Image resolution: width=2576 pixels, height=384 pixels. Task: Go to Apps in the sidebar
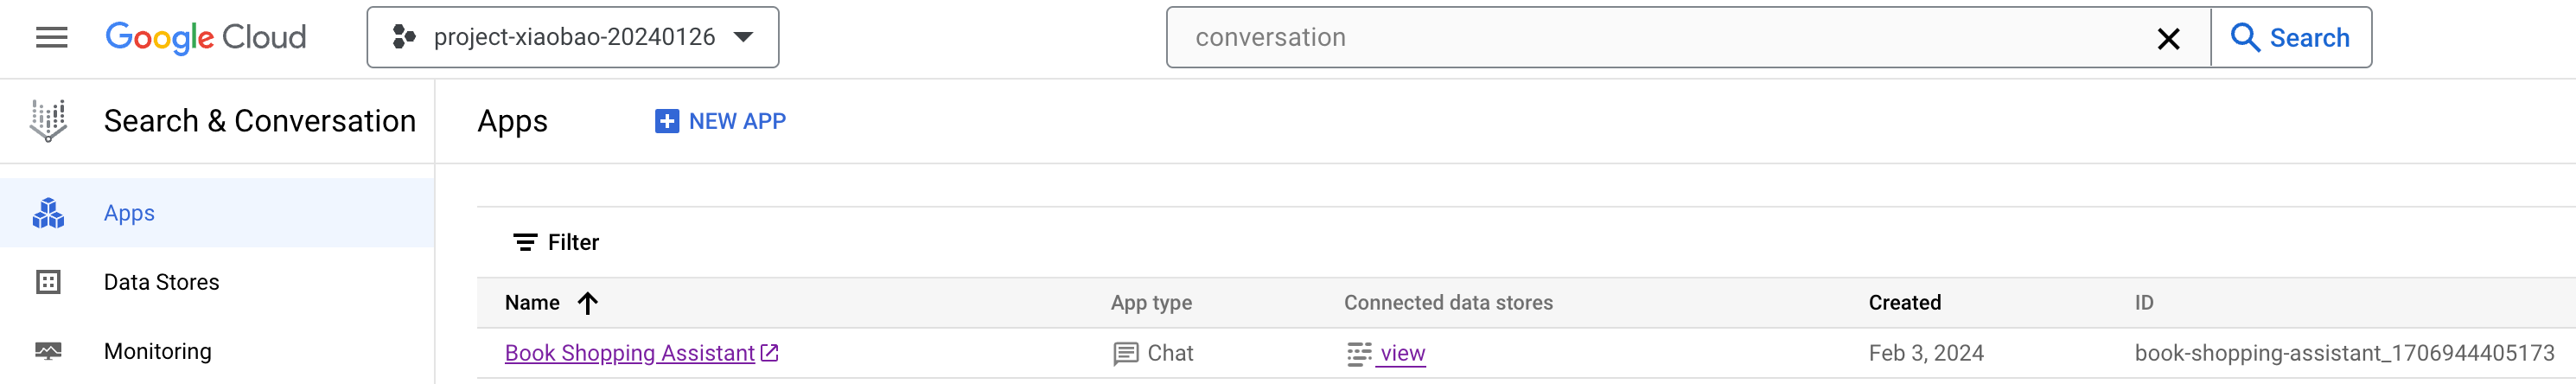(x=129, y=213)
